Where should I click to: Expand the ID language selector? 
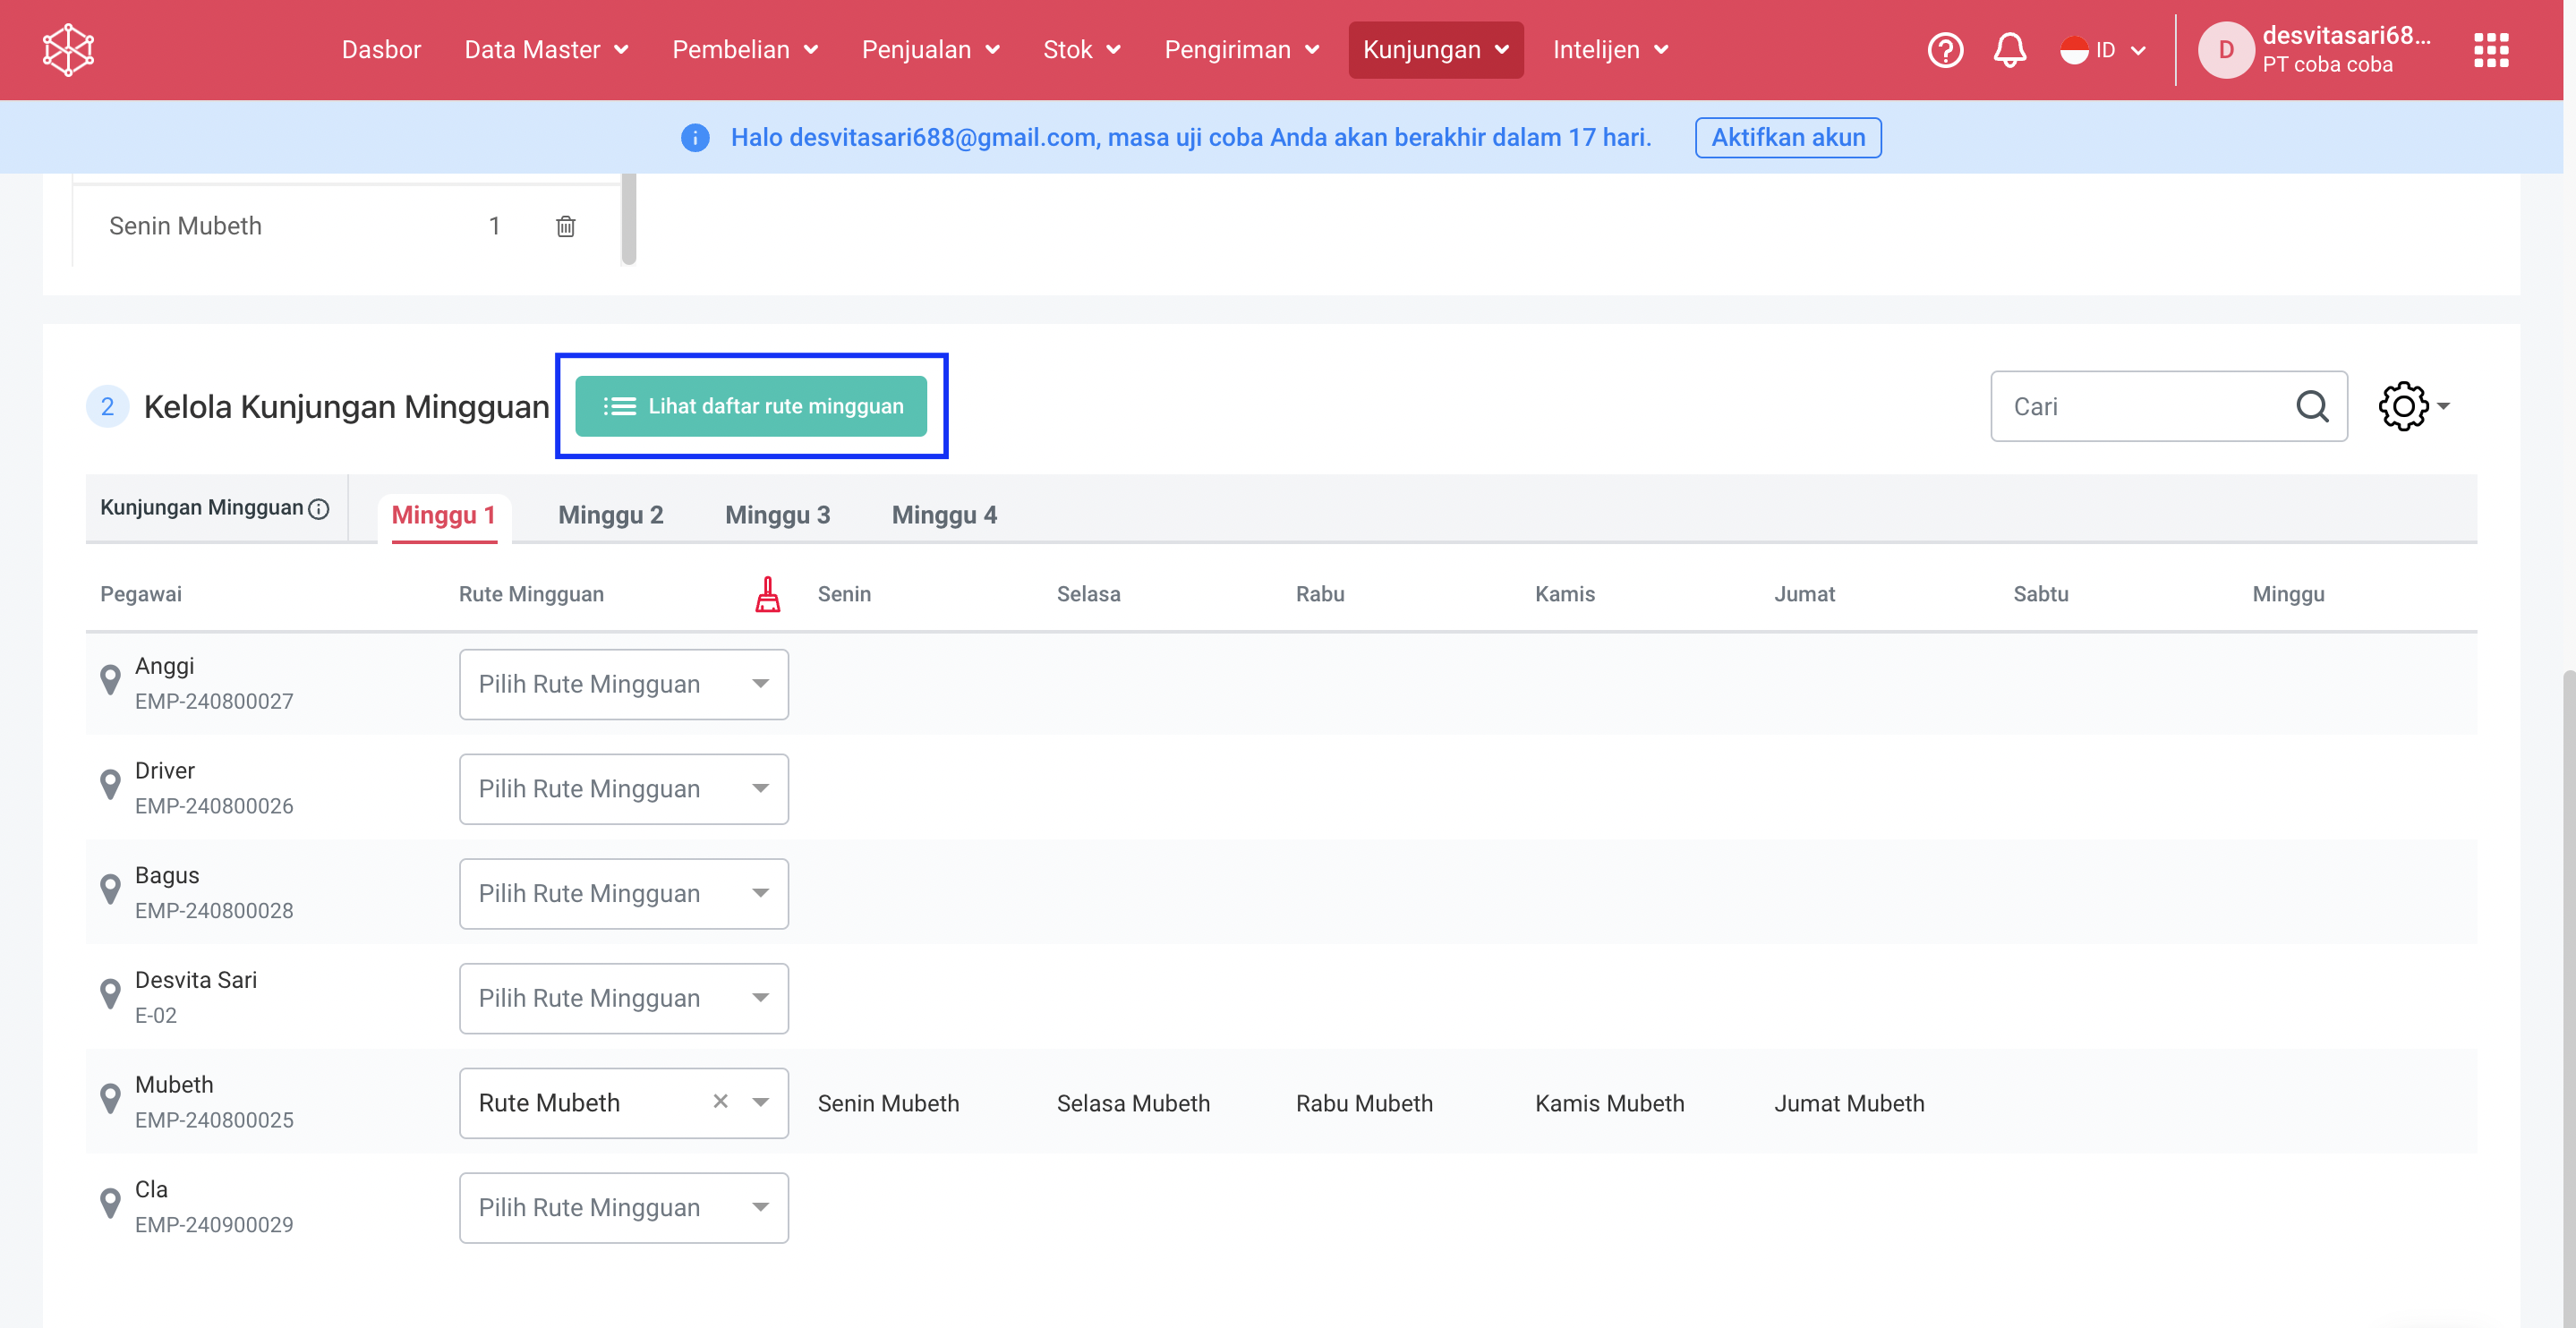(x=2104, y=50)
